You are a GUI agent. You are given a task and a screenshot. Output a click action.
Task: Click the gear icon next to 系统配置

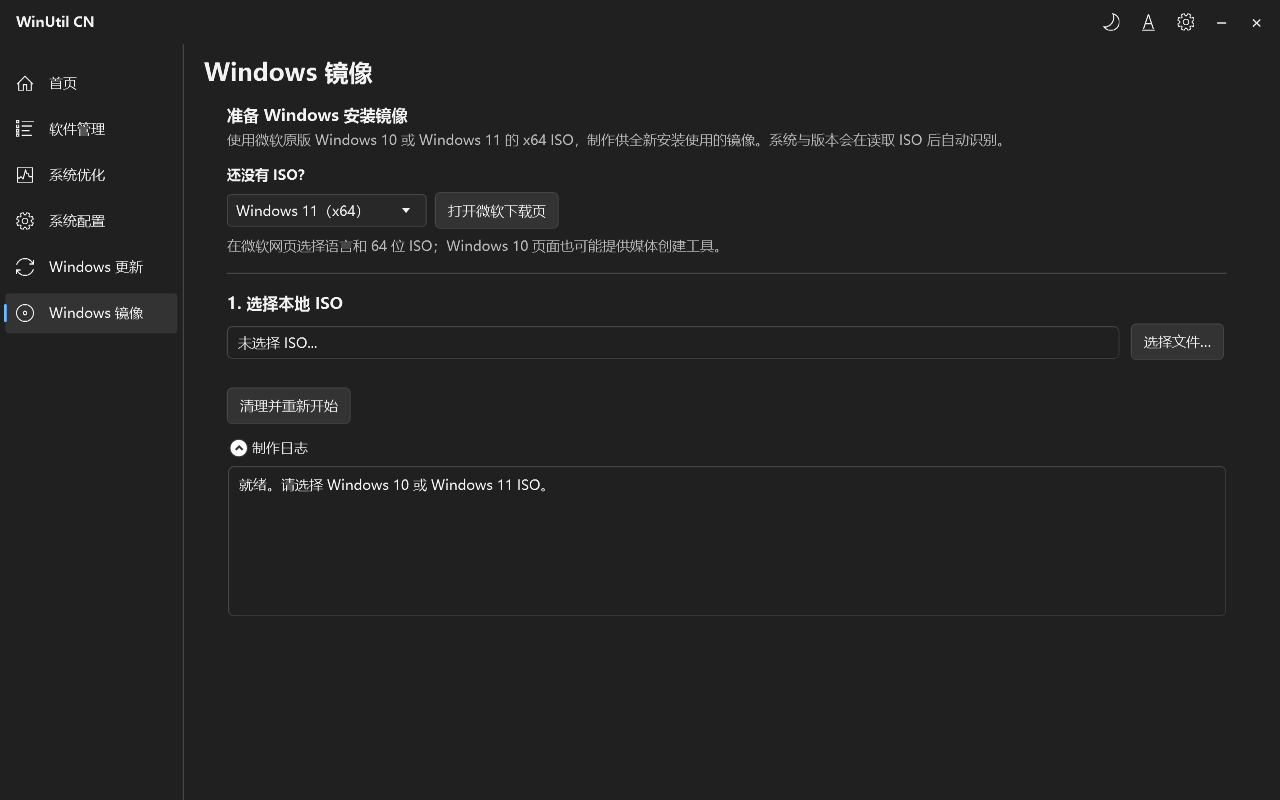(x=25, y=221)
